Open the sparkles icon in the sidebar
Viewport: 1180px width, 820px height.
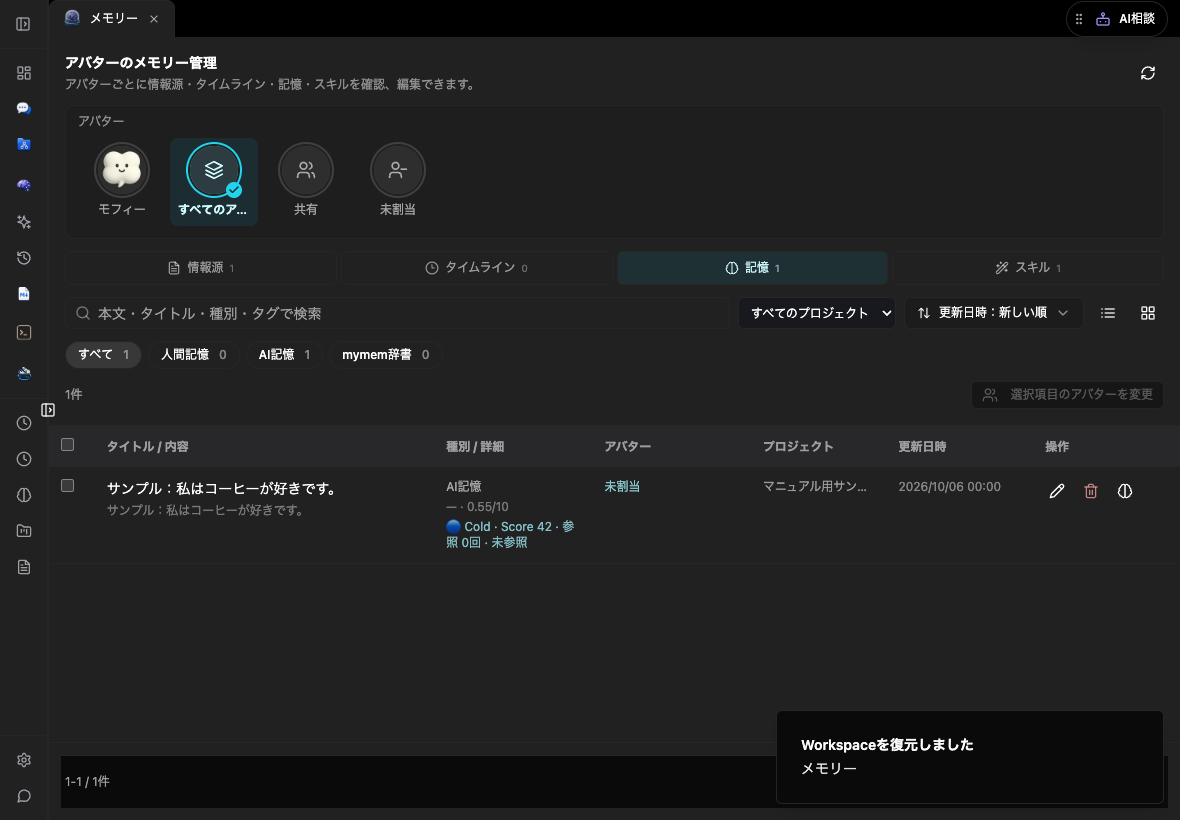point(23,222)
